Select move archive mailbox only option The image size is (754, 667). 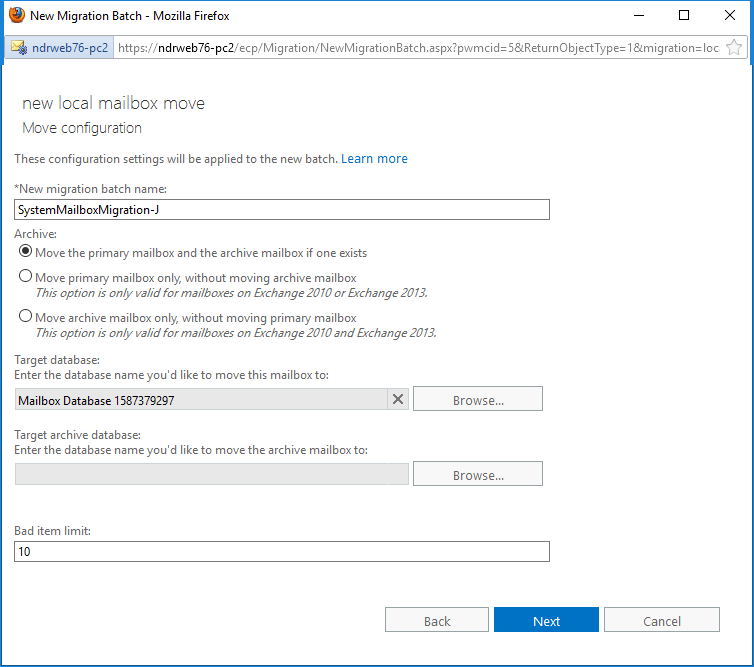[25, 316]
